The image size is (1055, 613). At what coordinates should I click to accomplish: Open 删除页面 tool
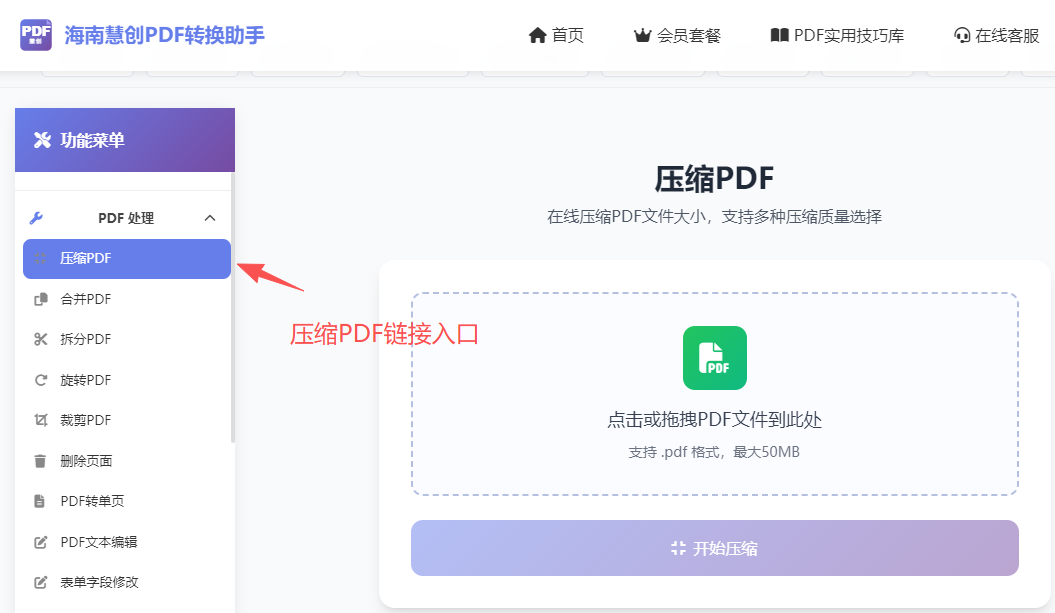(86, 461)
